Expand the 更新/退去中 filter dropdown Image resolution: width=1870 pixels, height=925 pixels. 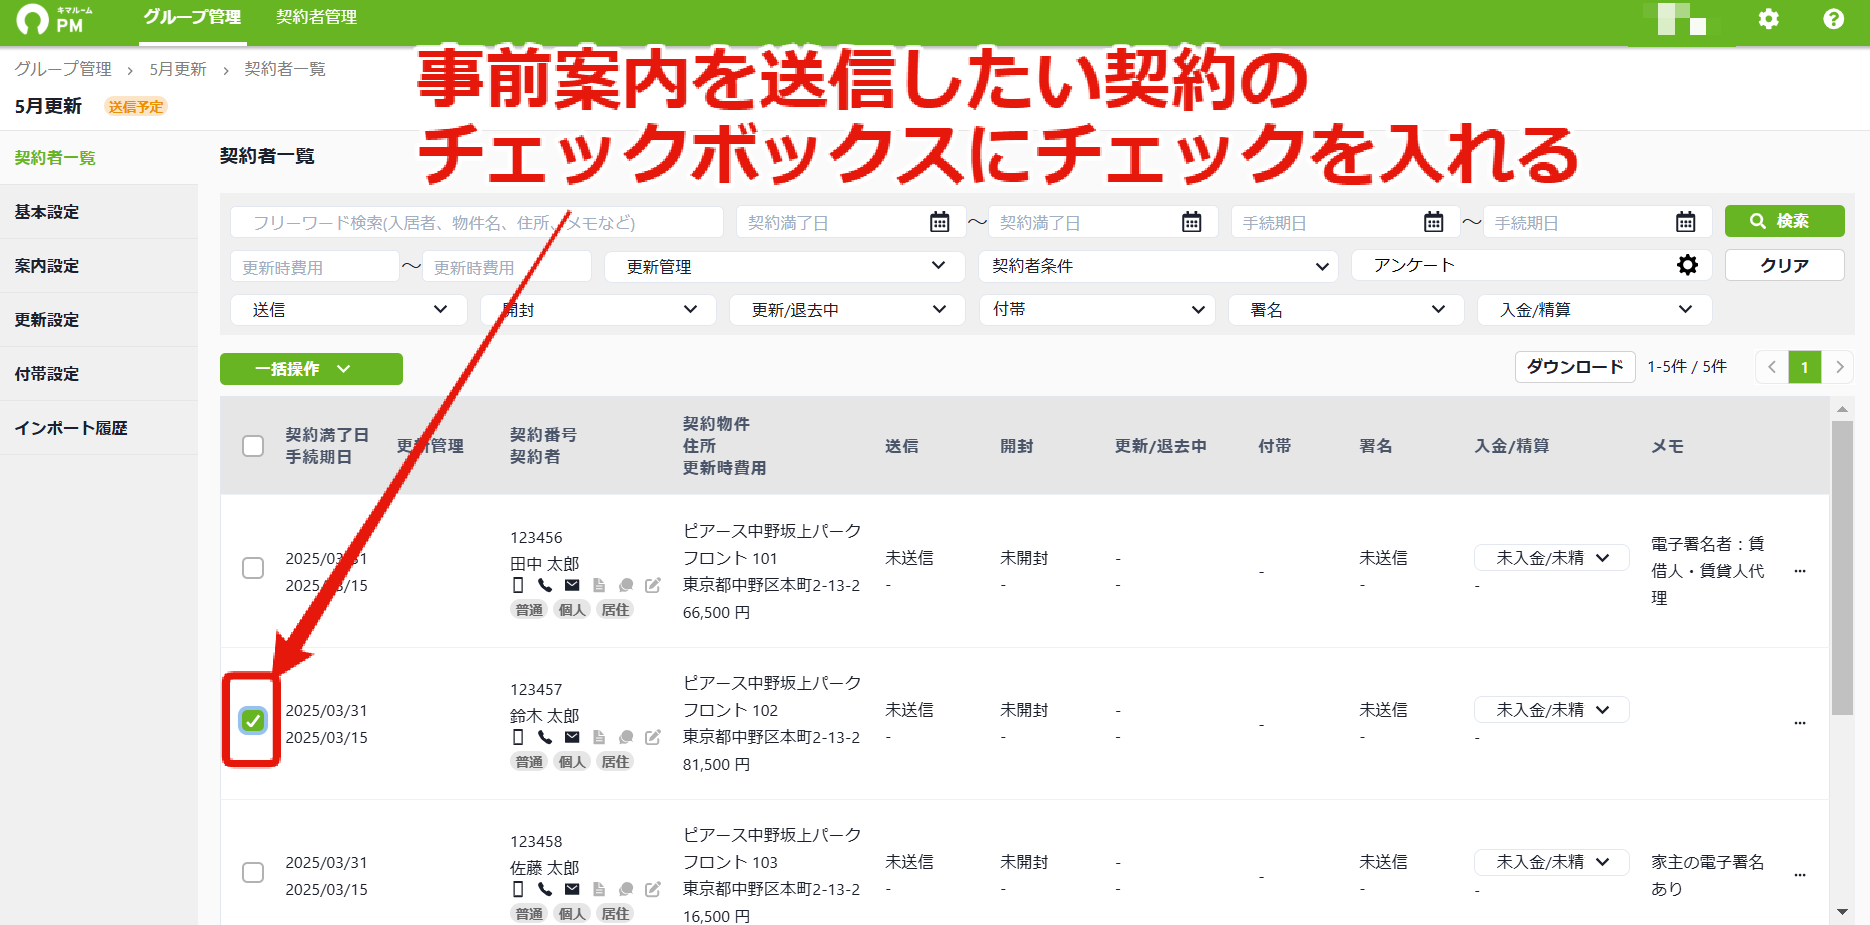847,310
